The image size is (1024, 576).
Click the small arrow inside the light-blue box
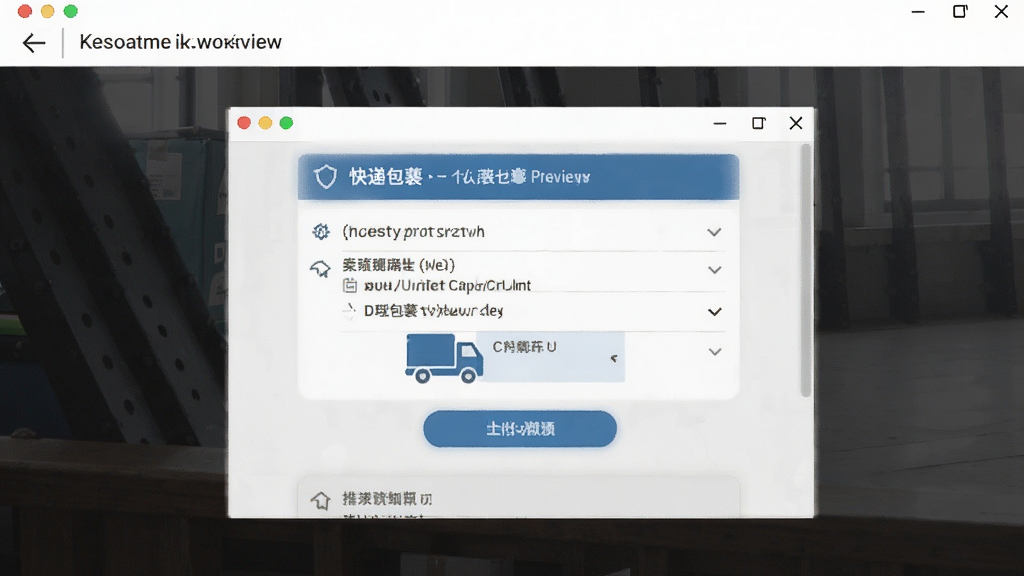[614, 358]
